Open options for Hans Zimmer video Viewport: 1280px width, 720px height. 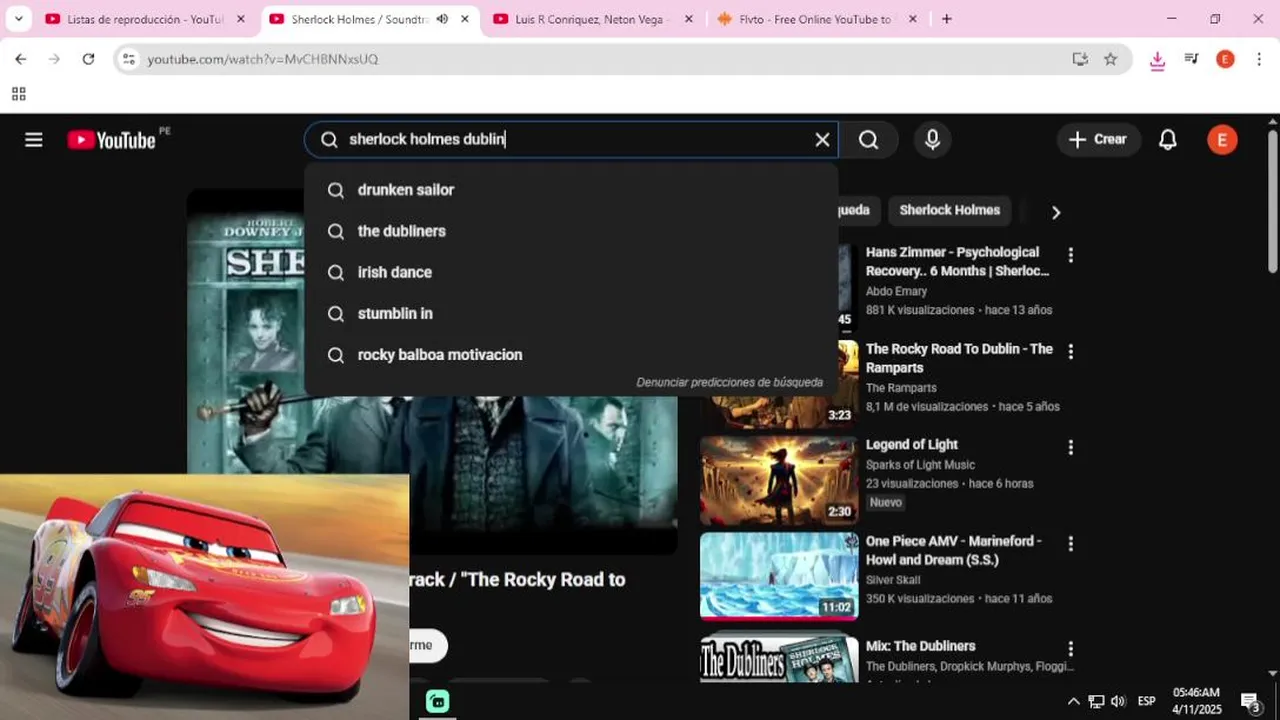click(1070, 255)
